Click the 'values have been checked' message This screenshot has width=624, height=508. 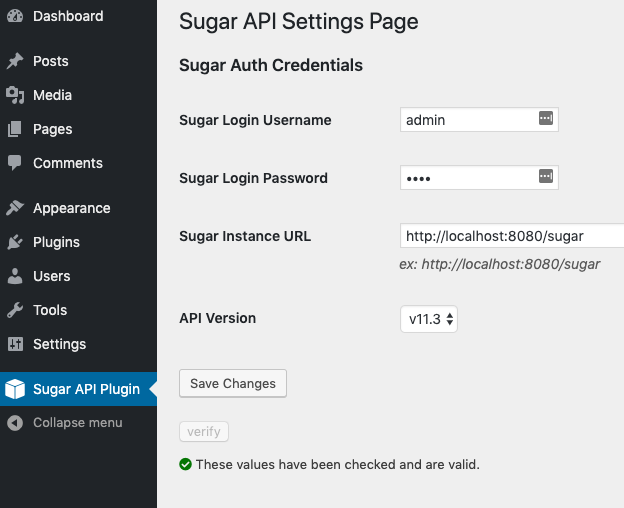pyautogui.click(x=337, y=465)
